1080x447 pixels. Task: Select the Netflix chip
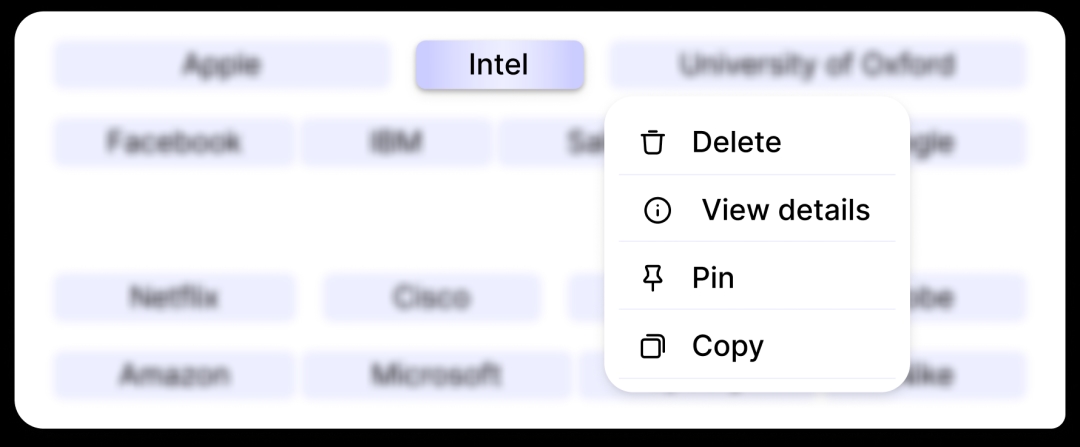pyautogui.click(x=174, y=298)
